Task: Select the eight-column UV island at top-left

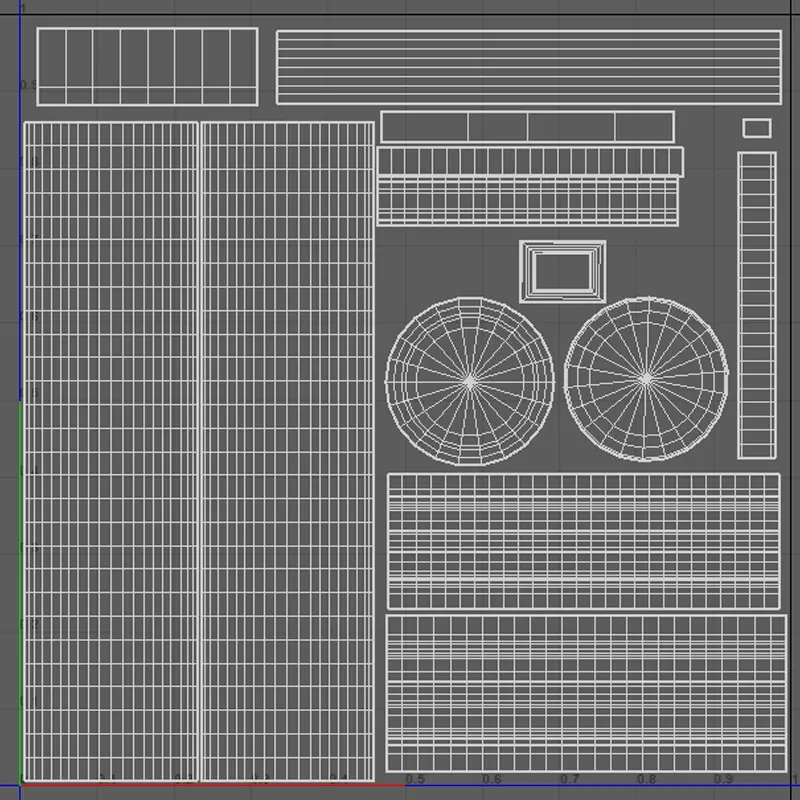Action: [147, 67]
